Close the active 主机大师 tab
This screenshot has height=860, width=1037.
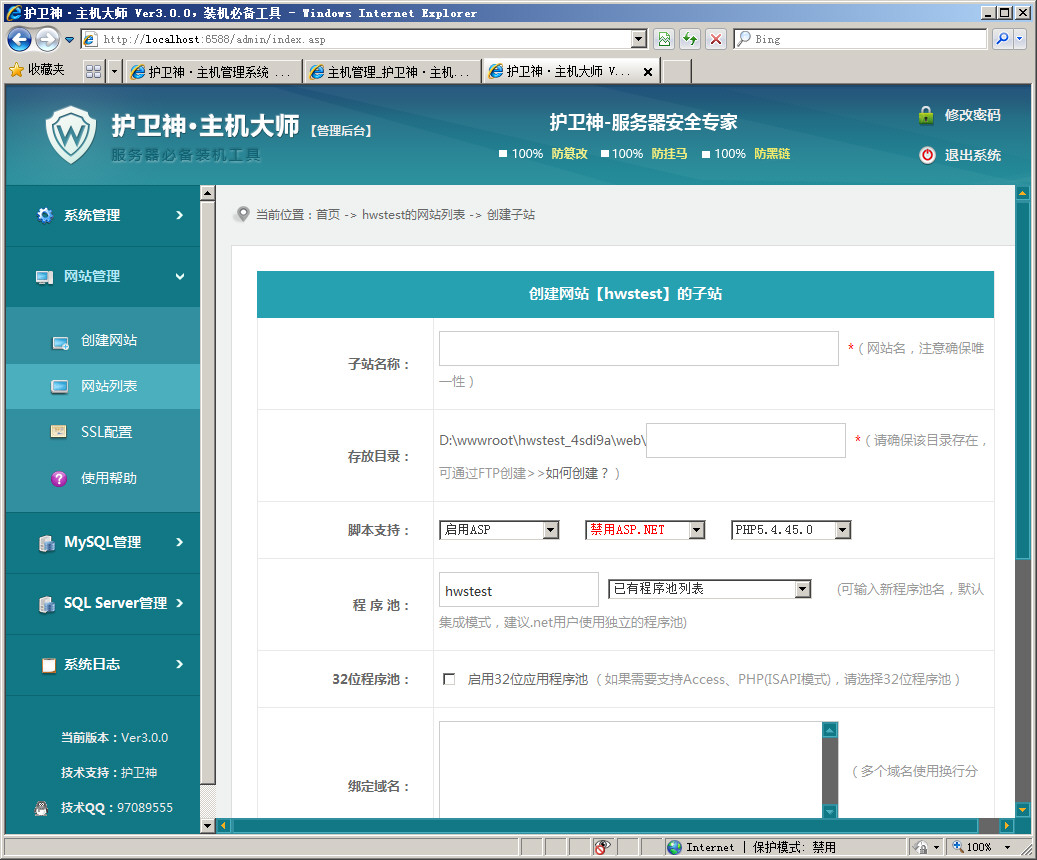coord(648,71)
